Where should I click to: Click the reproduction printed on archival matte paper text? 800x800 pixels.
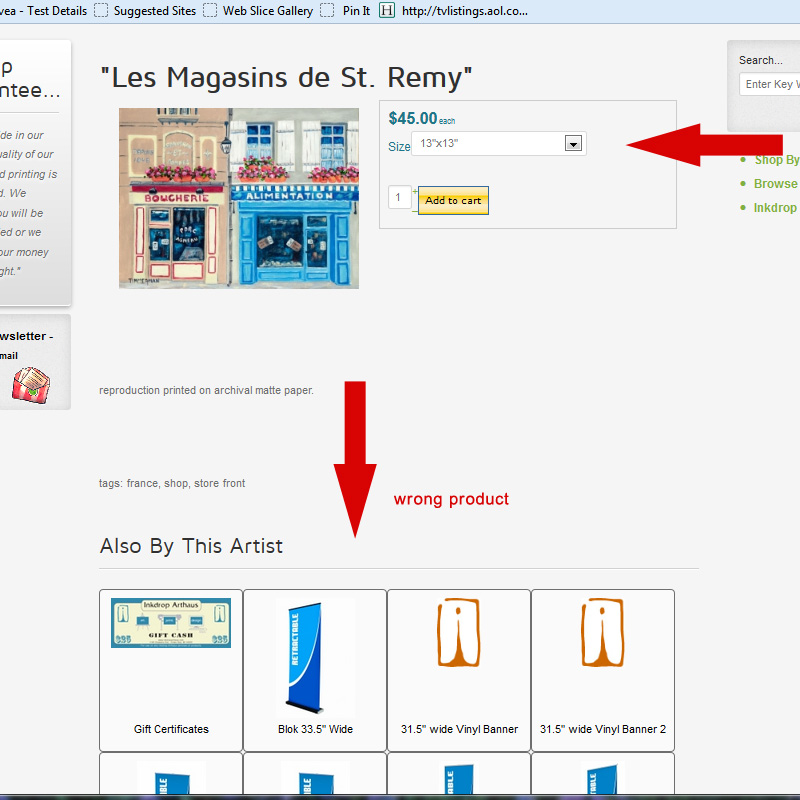(x=206, y=390)
